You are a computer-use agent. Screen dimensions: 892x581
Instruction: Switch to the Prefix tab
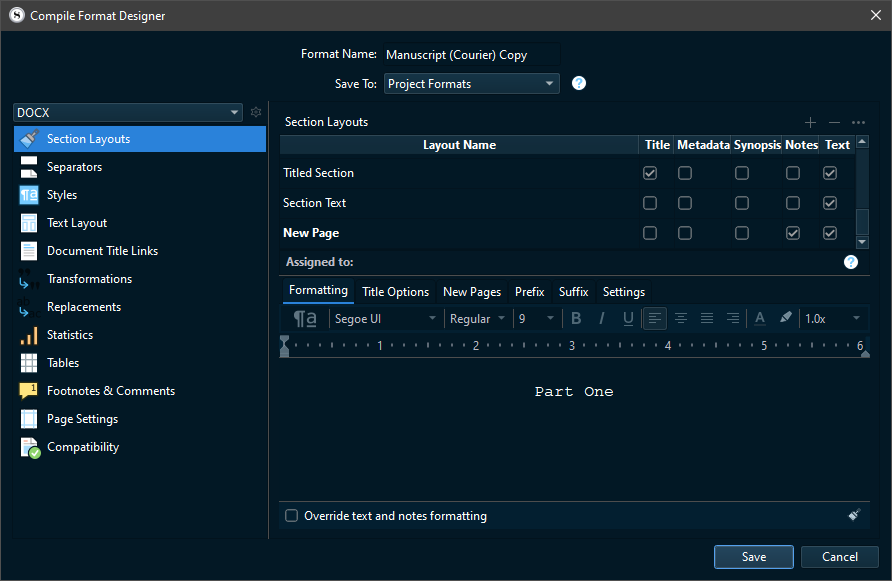click(x=530, y=292)
